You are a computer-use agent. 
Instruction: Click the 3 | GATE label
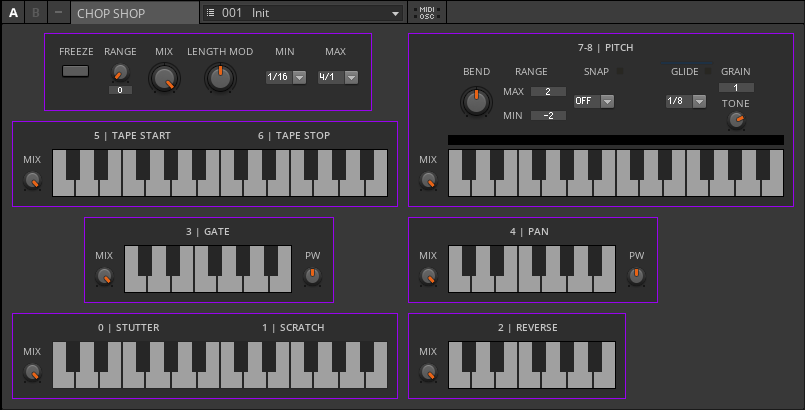click(x=208, y=232)
